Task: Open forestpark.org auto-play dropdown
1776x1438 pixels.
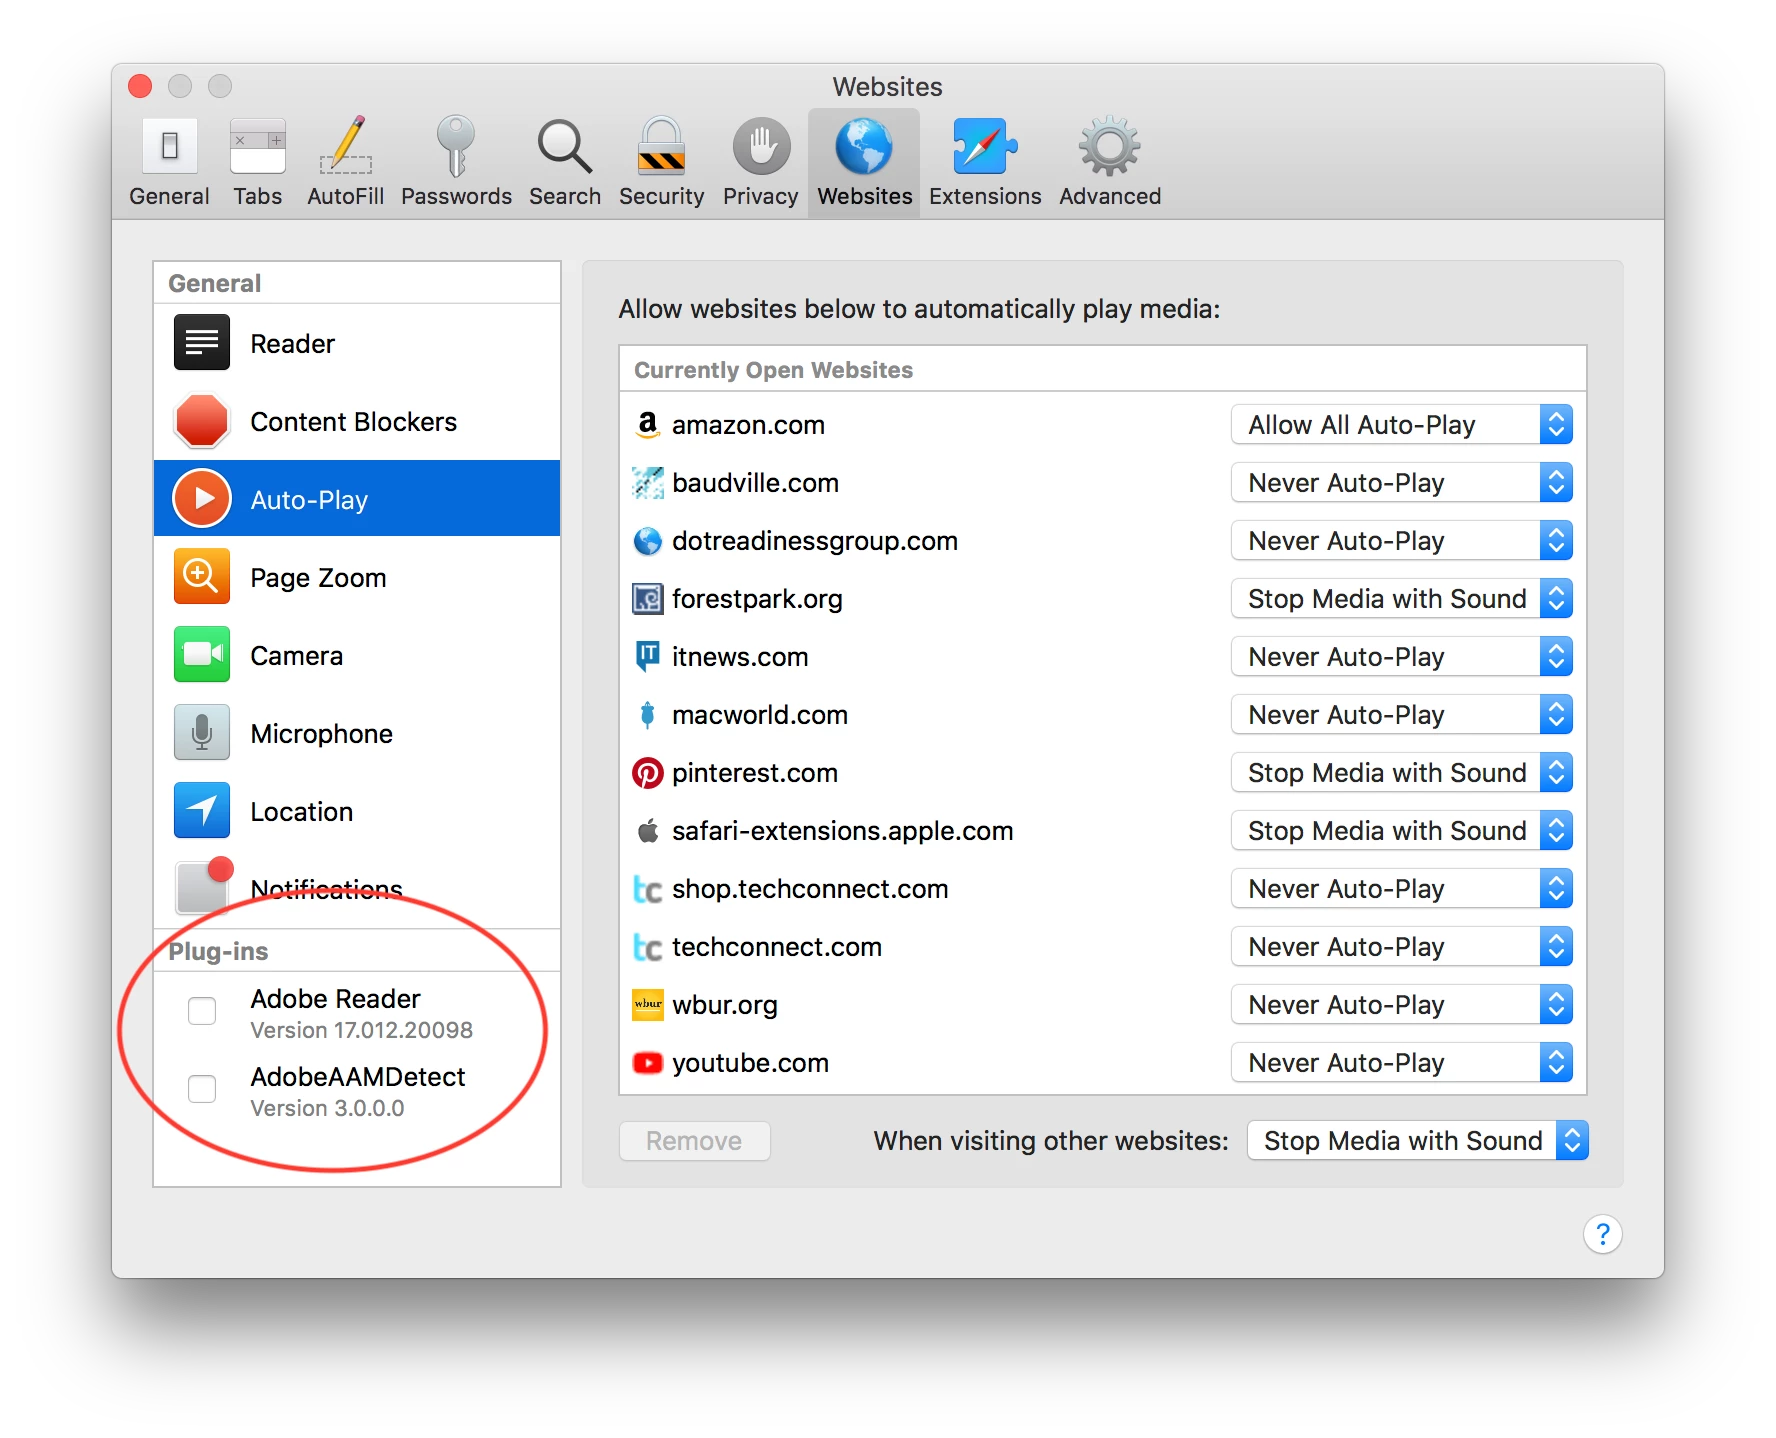Action: point(1402,599)
